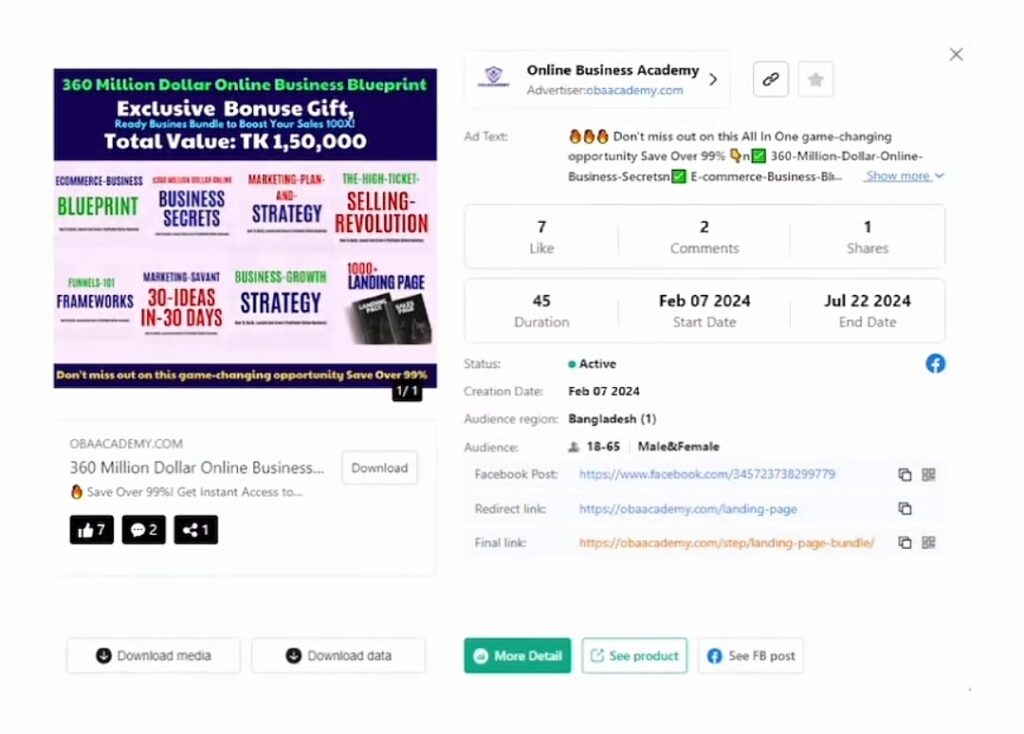Click the Online Business Academy advertiser name
The image size is (1024, 734).
[613, 70]
